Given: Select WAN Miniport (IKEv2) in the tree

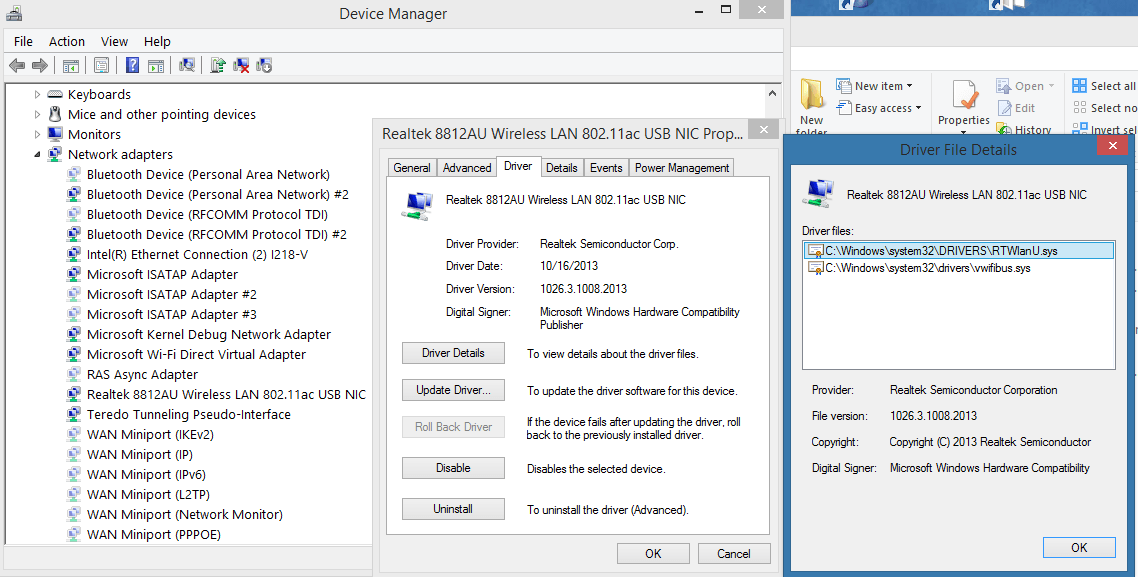Looking at the screenshot, I should coord(150,435).
